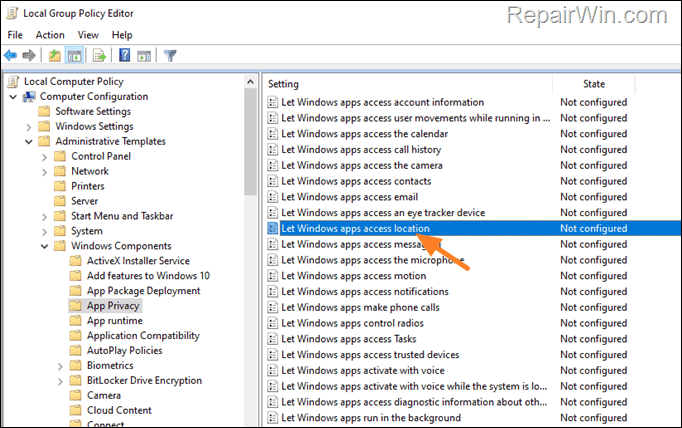
Task: Click policy icon beside 'access motion'
Action: [273, 276]
